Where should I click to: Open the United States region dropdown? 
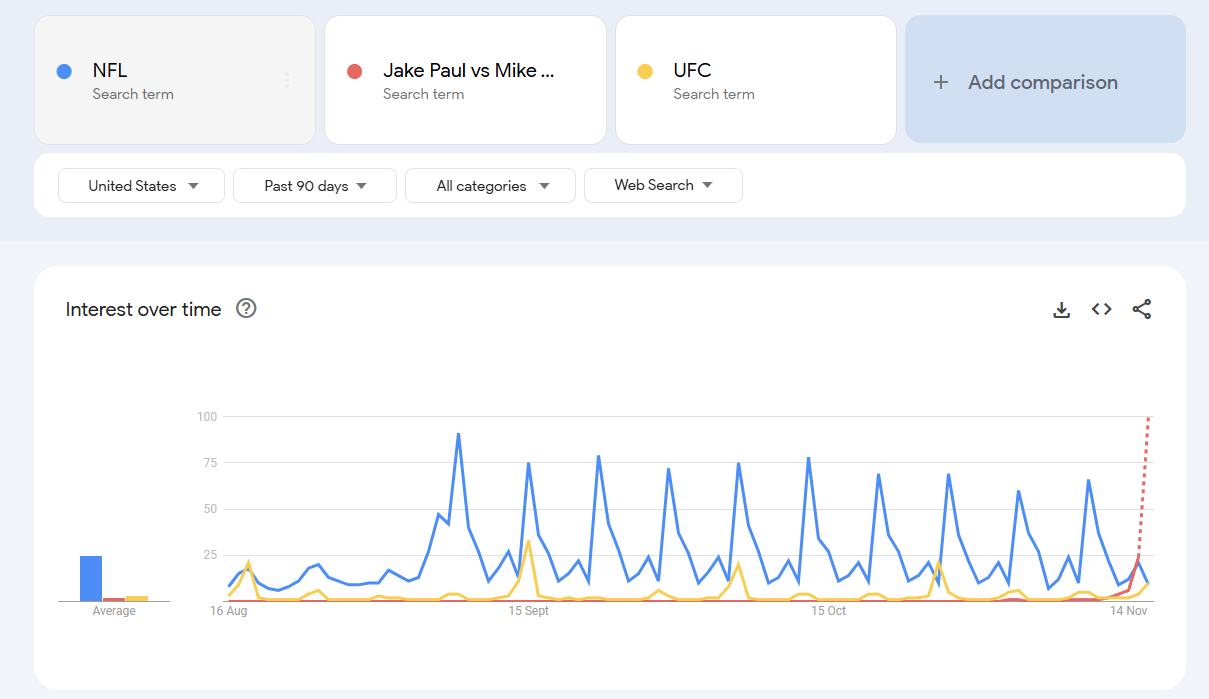pos(141,185)
